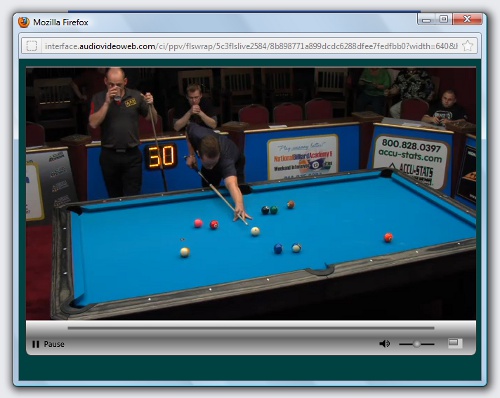Click the site identity icon in address bar
The height and width of the screenshot is (398, 500).
32,46
